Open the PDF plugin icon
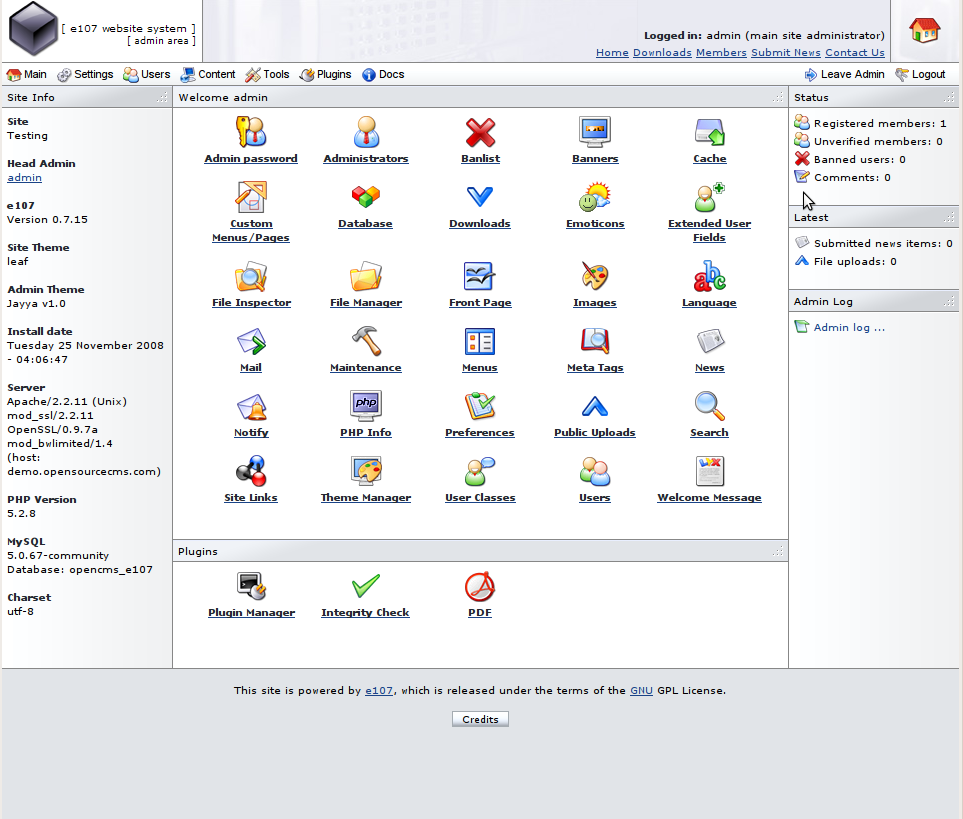This screenshot has height=819, width=963. 480,586
